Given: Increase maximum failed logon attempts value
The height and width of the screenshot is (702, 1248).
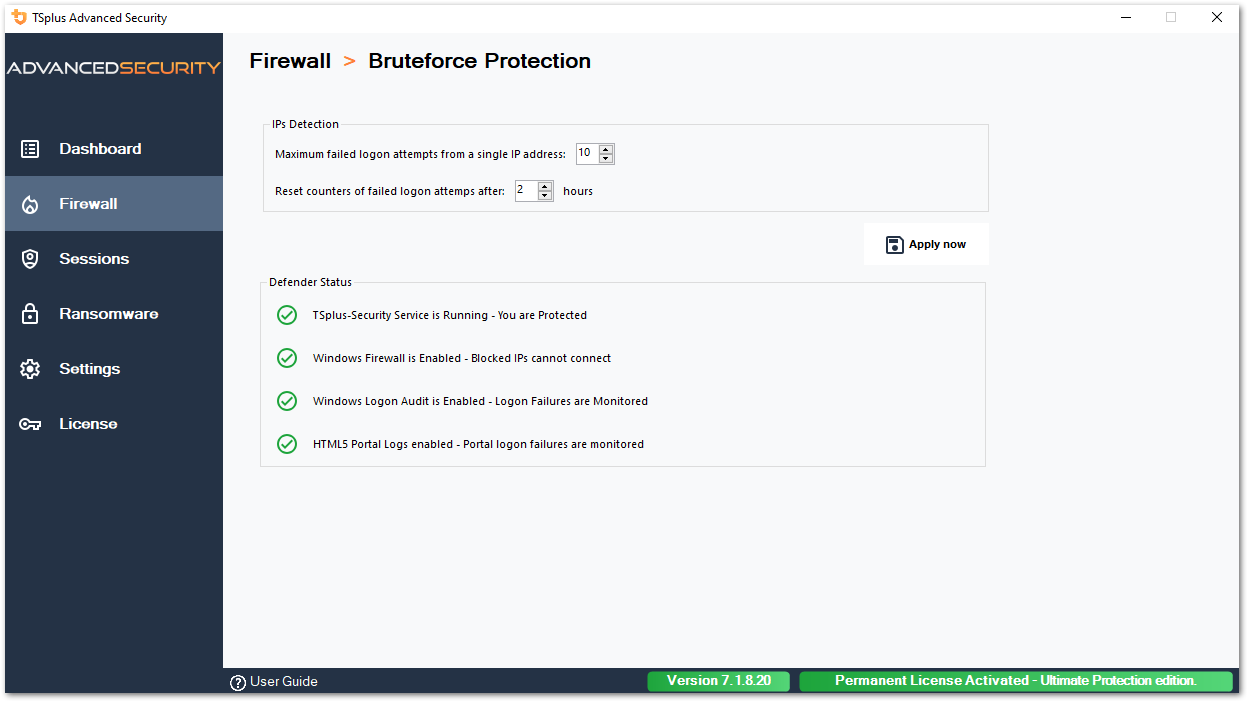Looking at the screenshot, I should (x=606, y=150).
